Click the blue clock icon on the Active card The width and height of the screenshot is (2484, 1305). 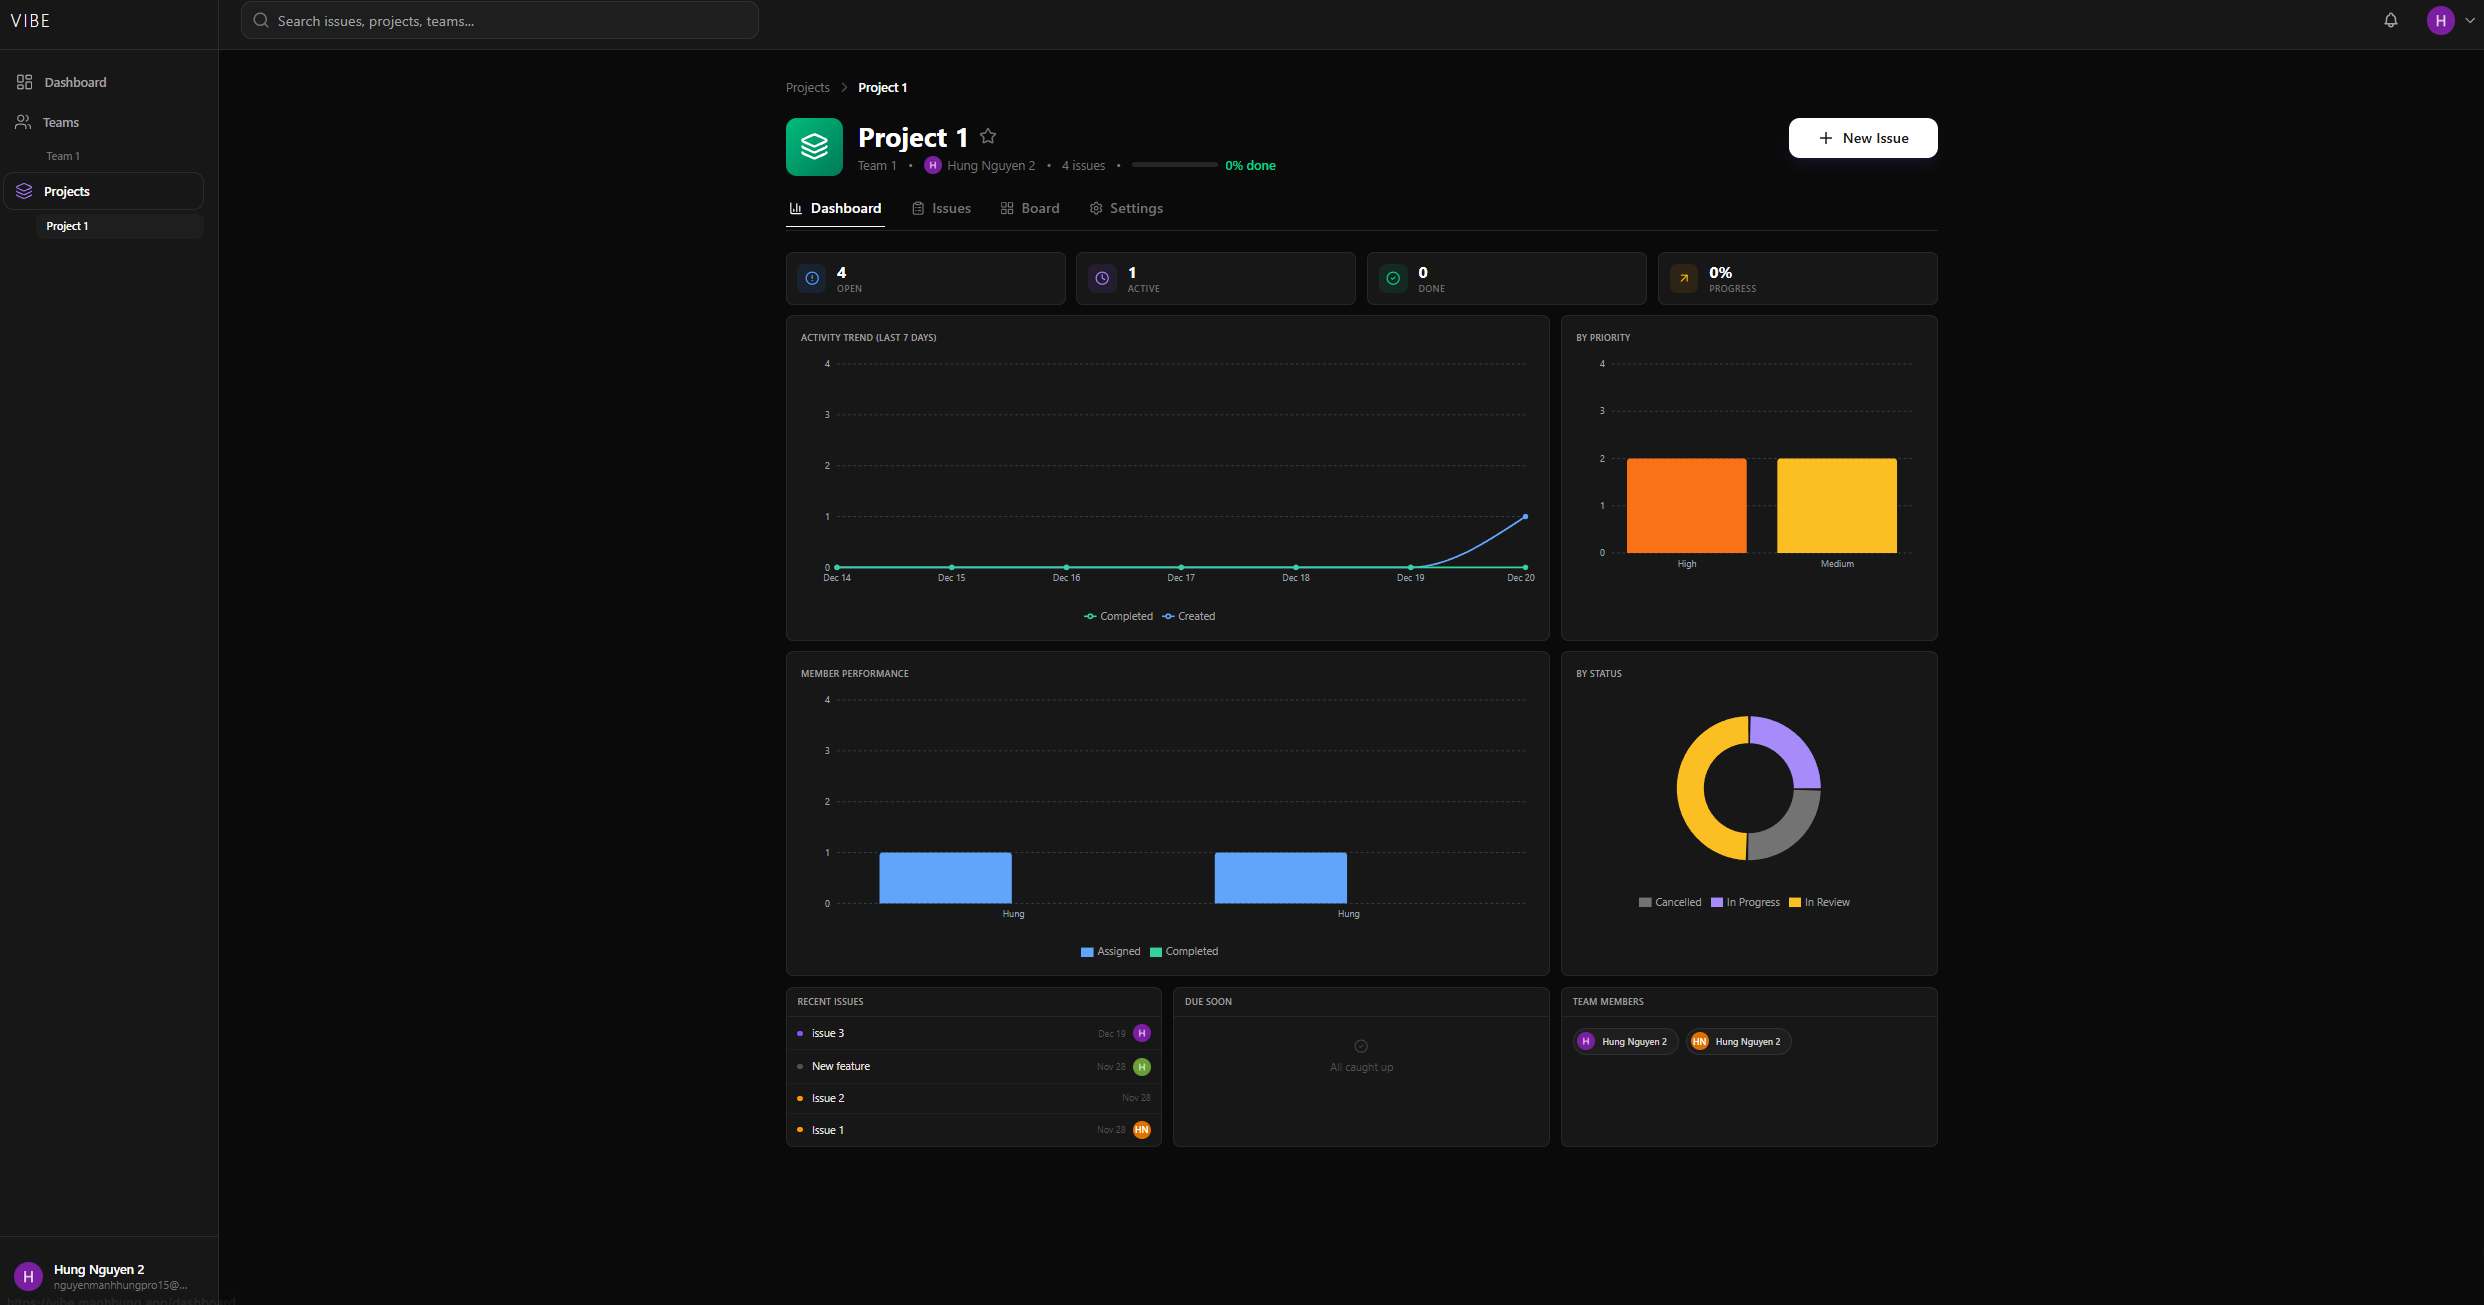pos(1101,278)
